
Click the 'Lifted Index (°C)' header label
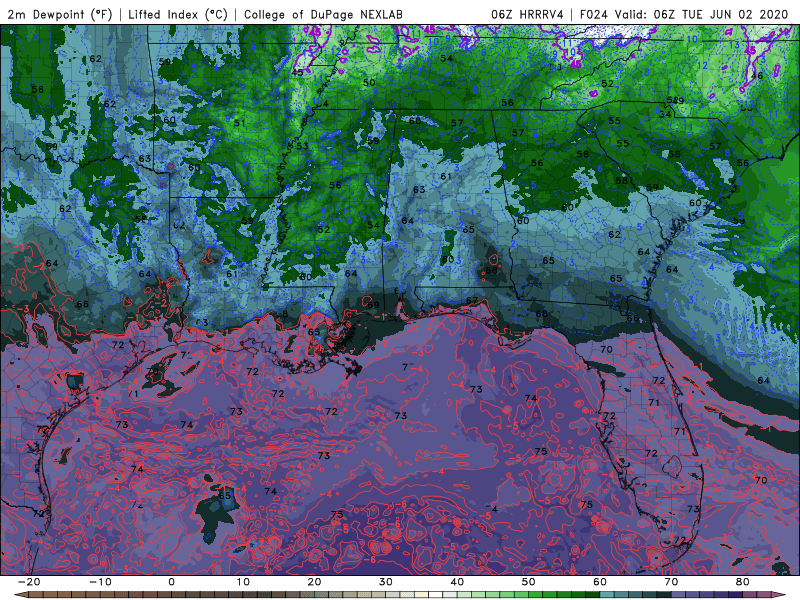[x=178, y=14]
